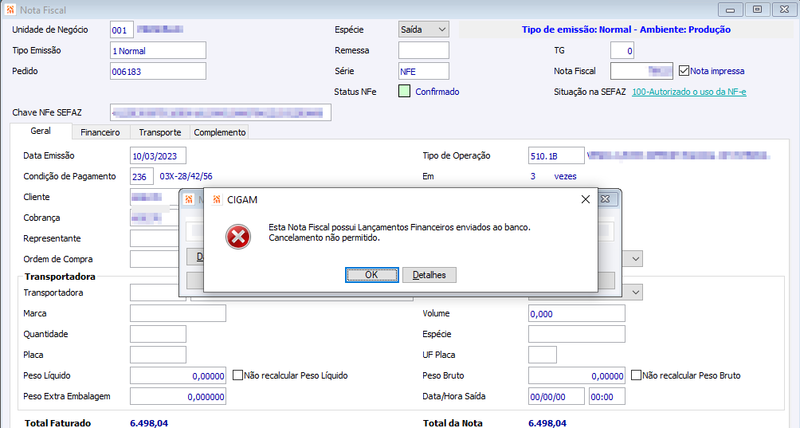Viewport: 800px width, 428px height.
Task: Click the red error icon in CIGAM dialog
Action: click(238, 237)
